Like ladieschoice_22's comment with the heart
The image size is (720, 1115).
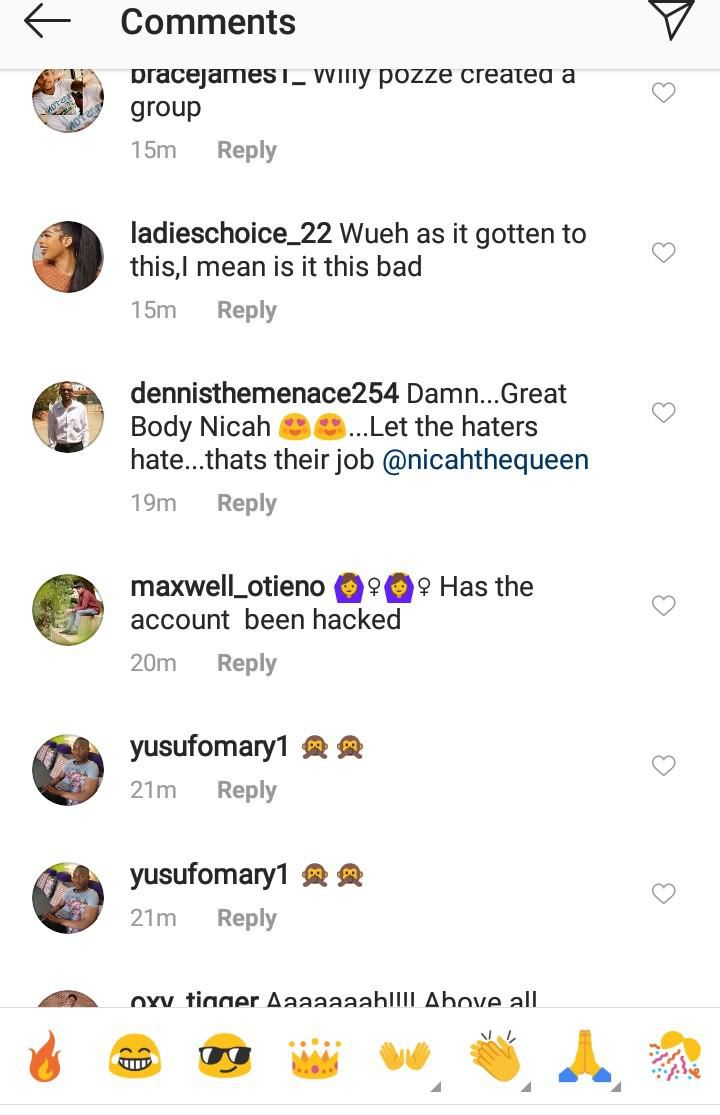click(663, 253)
